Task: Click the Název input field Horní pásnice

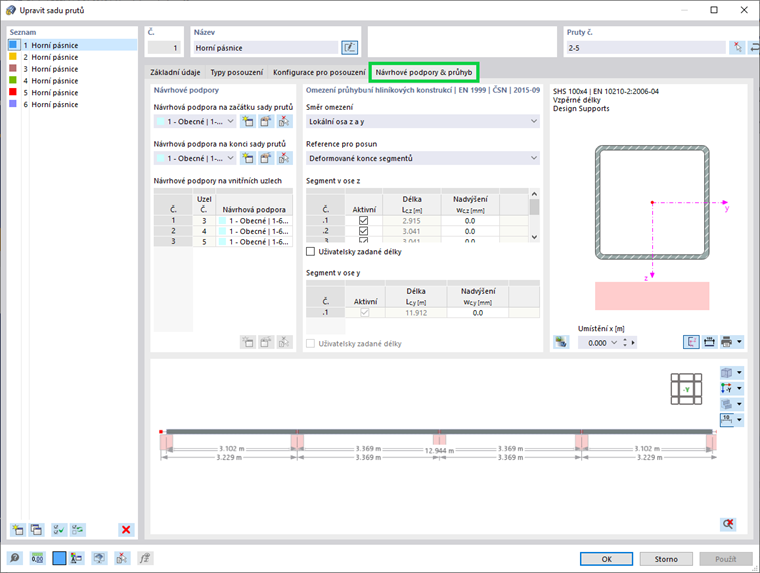Action: [x=266, y=48]
